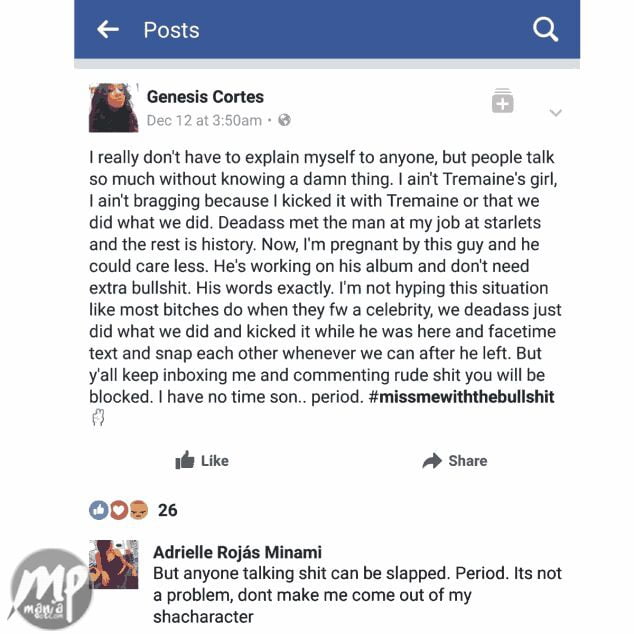Click the Posts header title
The image size is (634, 634).
(x=171, y=30)
